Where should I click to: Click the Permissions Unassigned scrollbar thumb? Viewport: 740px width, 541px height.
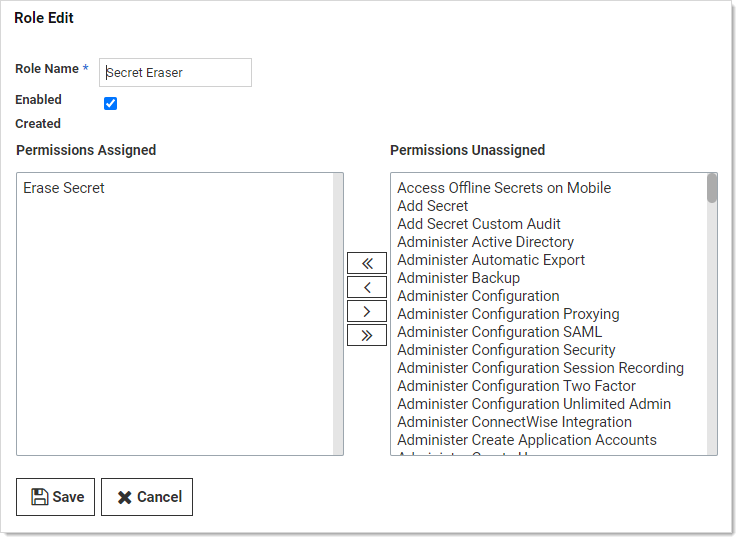(712, 188)
